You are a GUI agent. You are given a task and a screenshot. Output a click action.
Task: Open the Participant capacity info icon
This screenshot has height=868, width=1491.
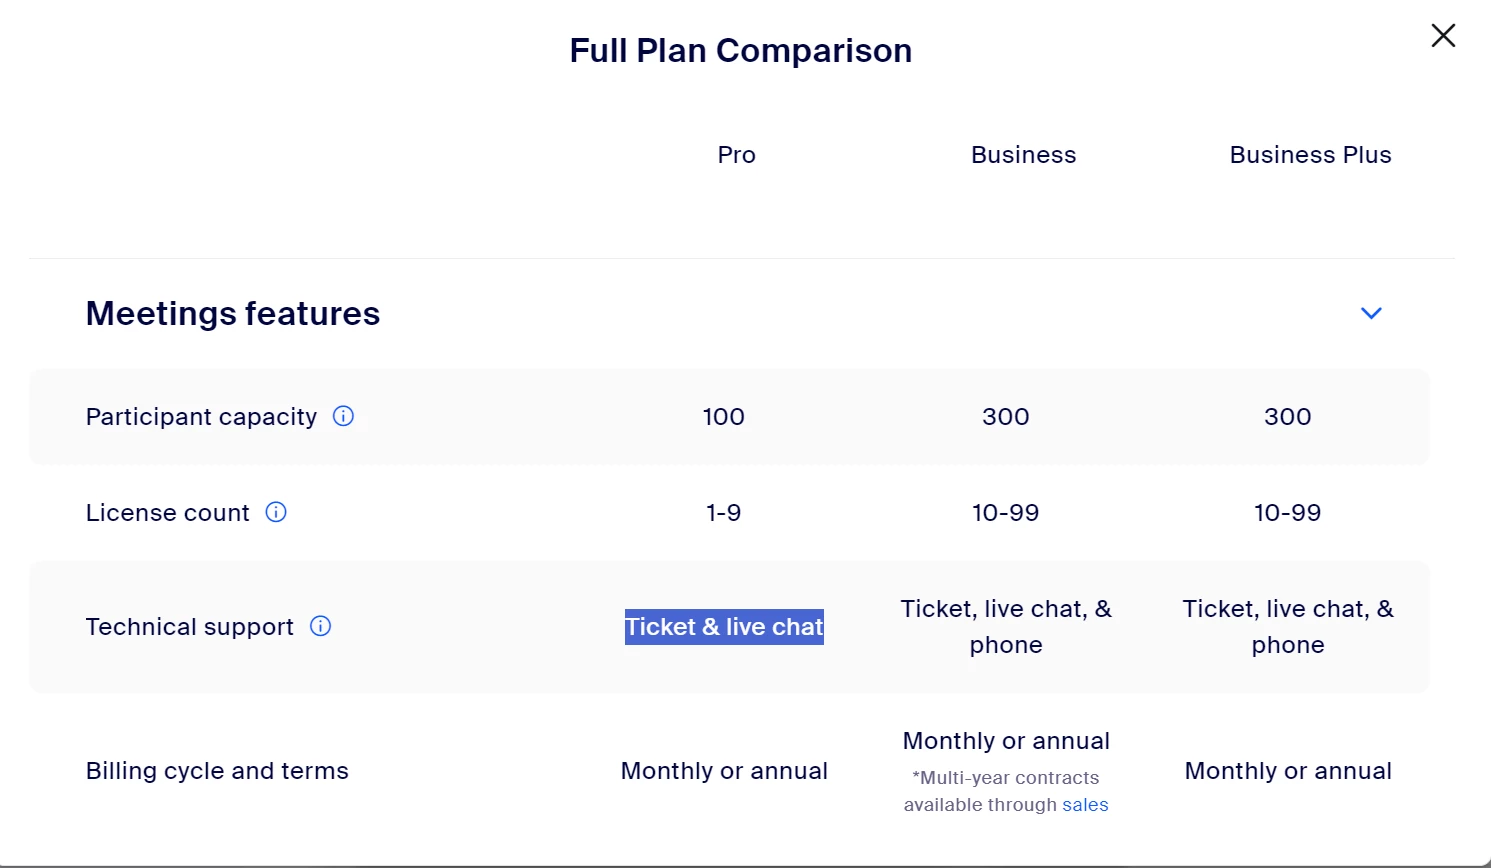[x=343, y=416]
